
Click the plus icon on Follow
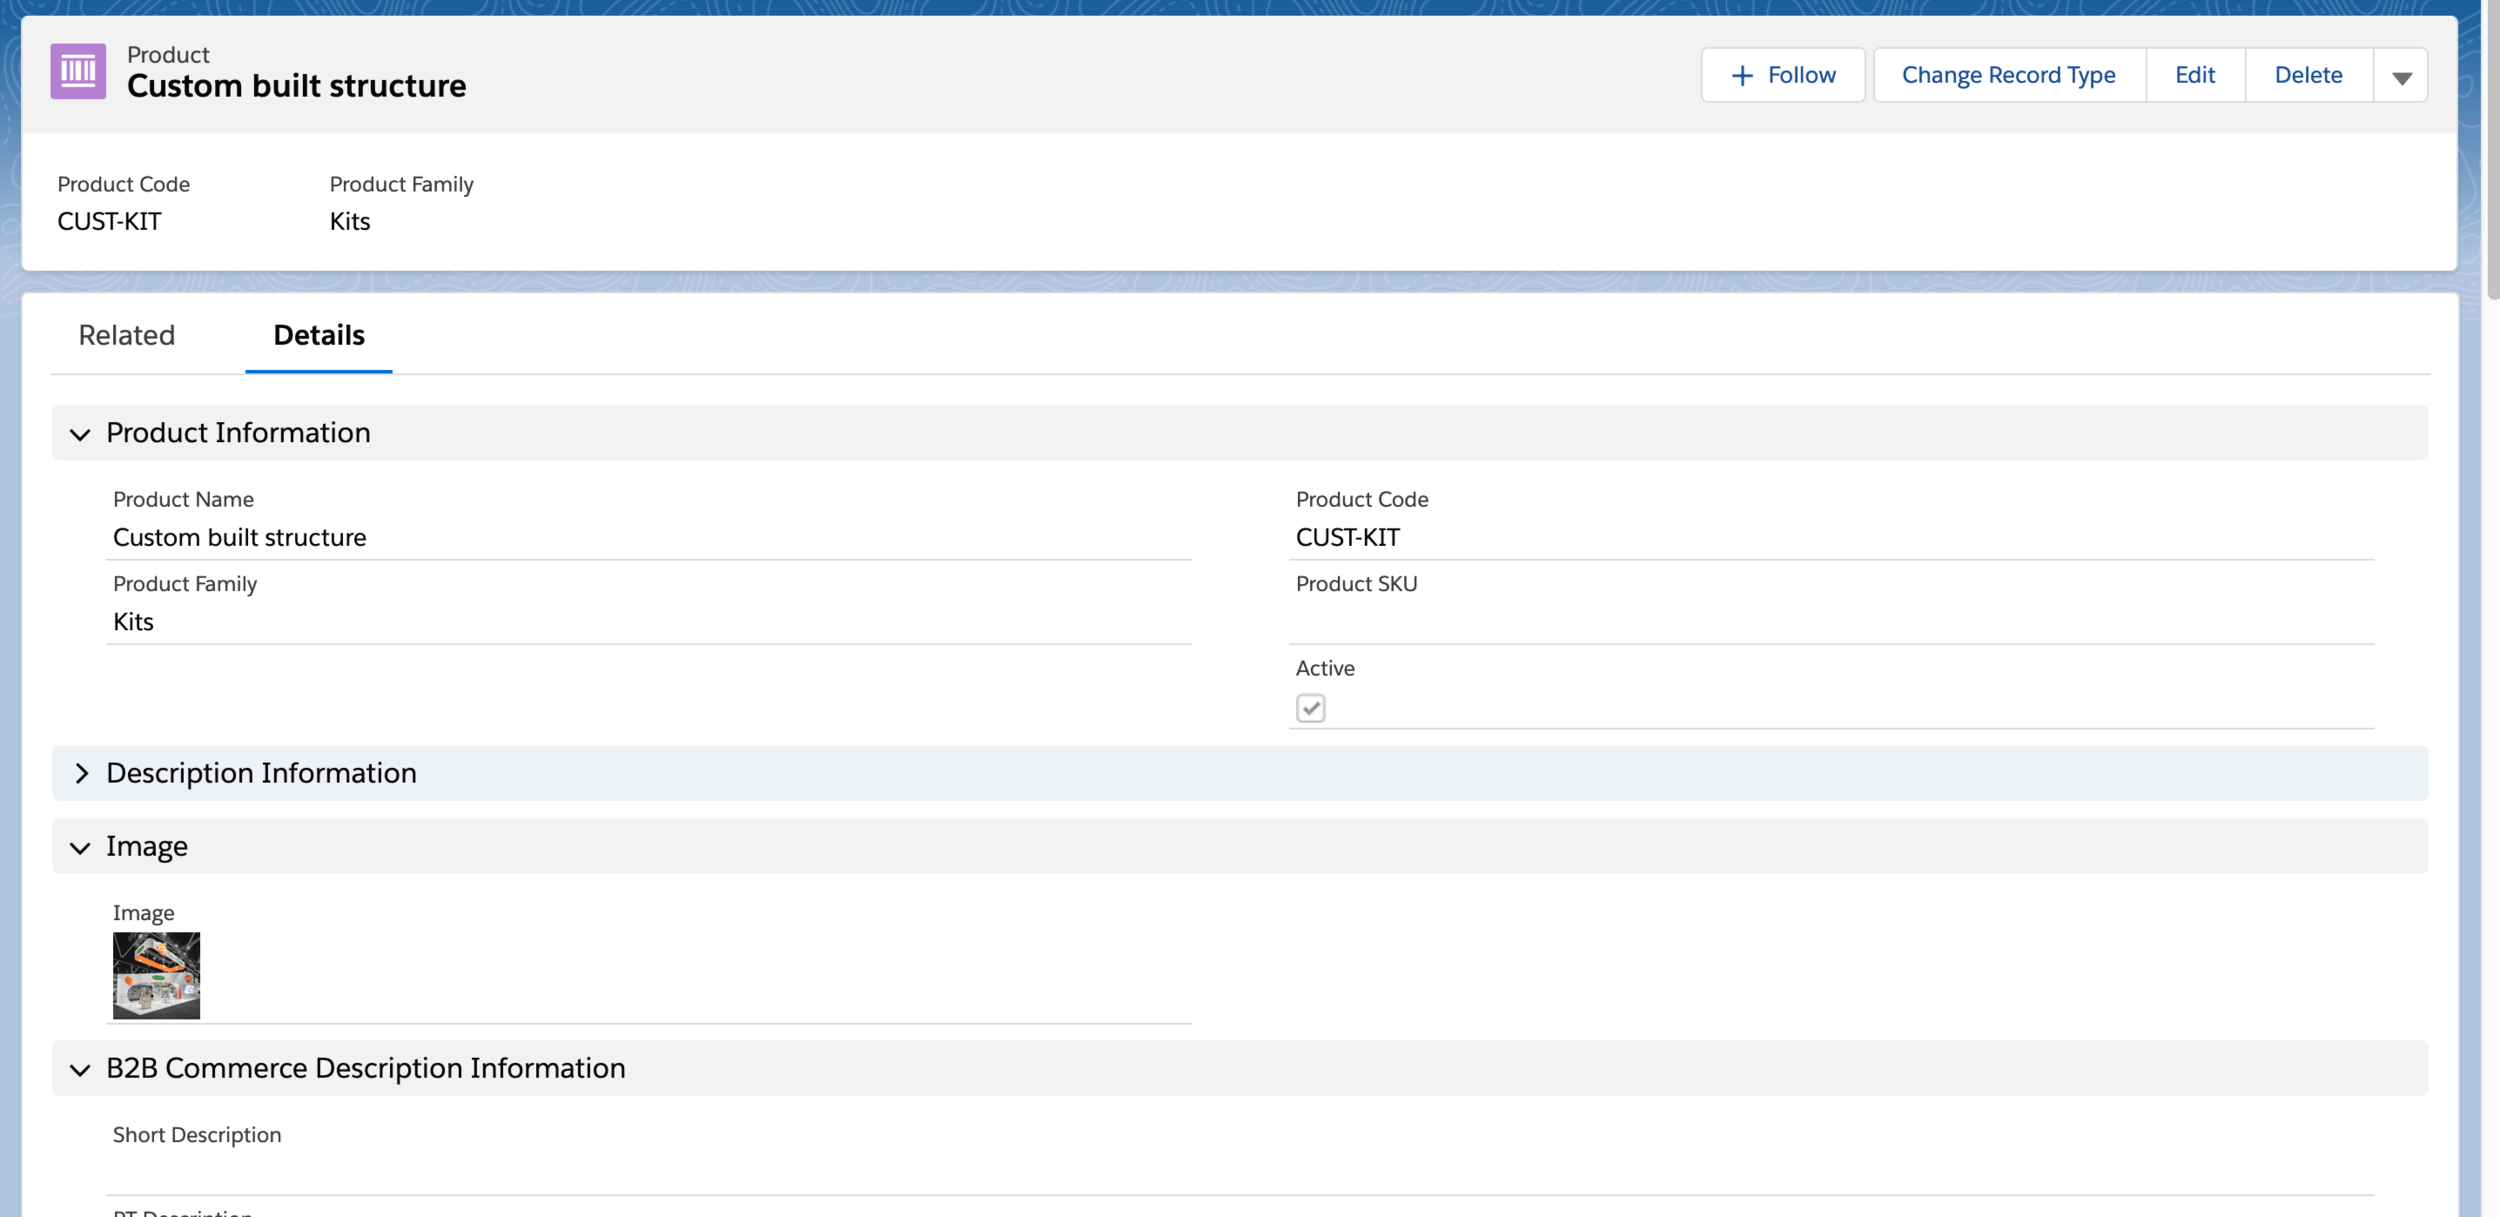(x=1741, y=76)
